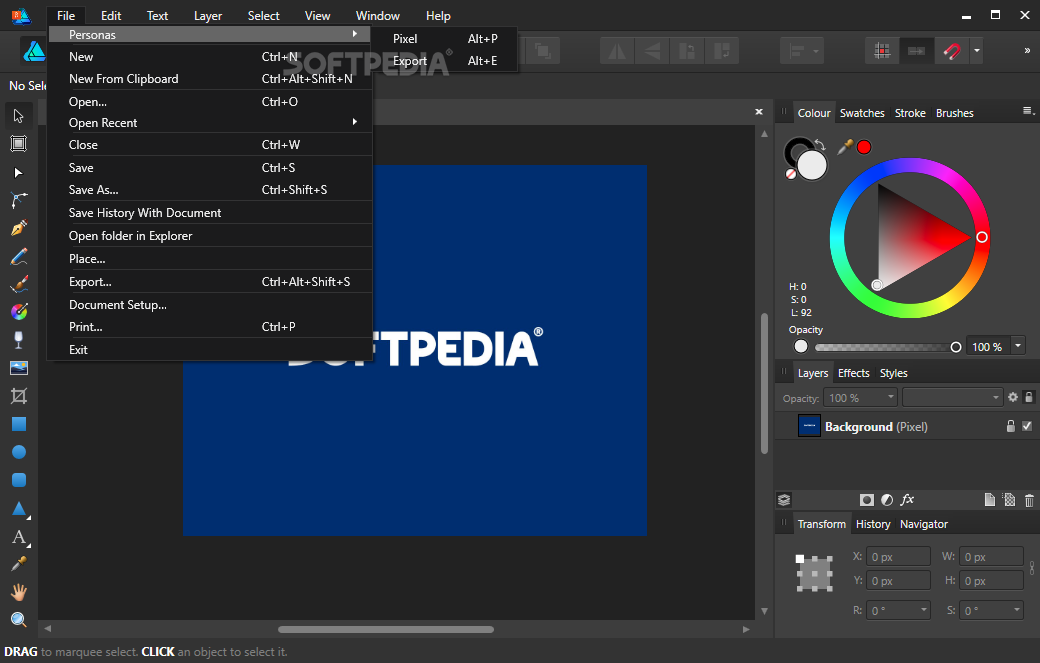This screenshot has height=663, width=1040.
Task: Click the Mask layer icon
Action: point(866,500)
